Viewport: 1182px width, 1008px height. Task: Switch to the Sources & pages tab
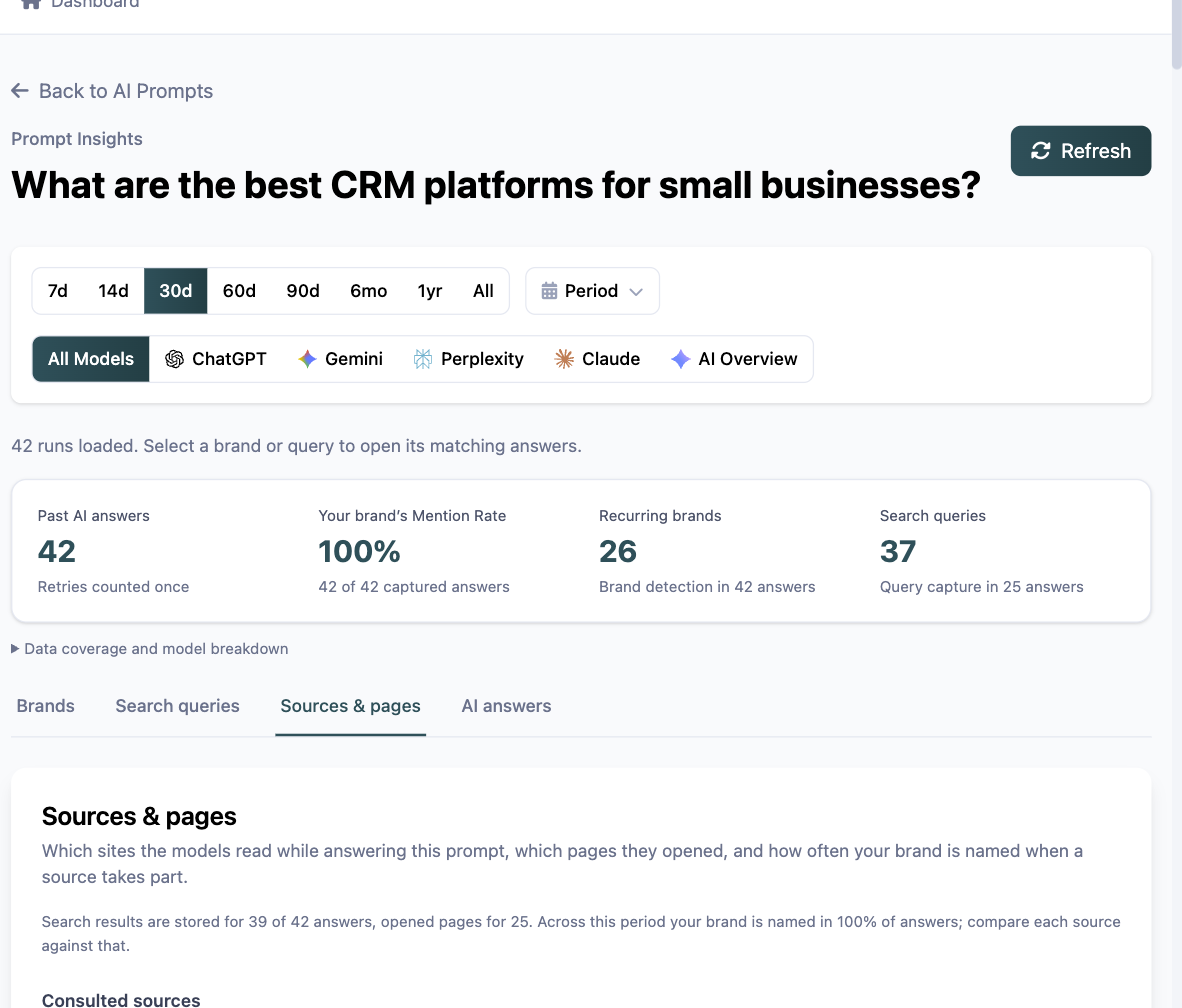(x=351, y=706)
